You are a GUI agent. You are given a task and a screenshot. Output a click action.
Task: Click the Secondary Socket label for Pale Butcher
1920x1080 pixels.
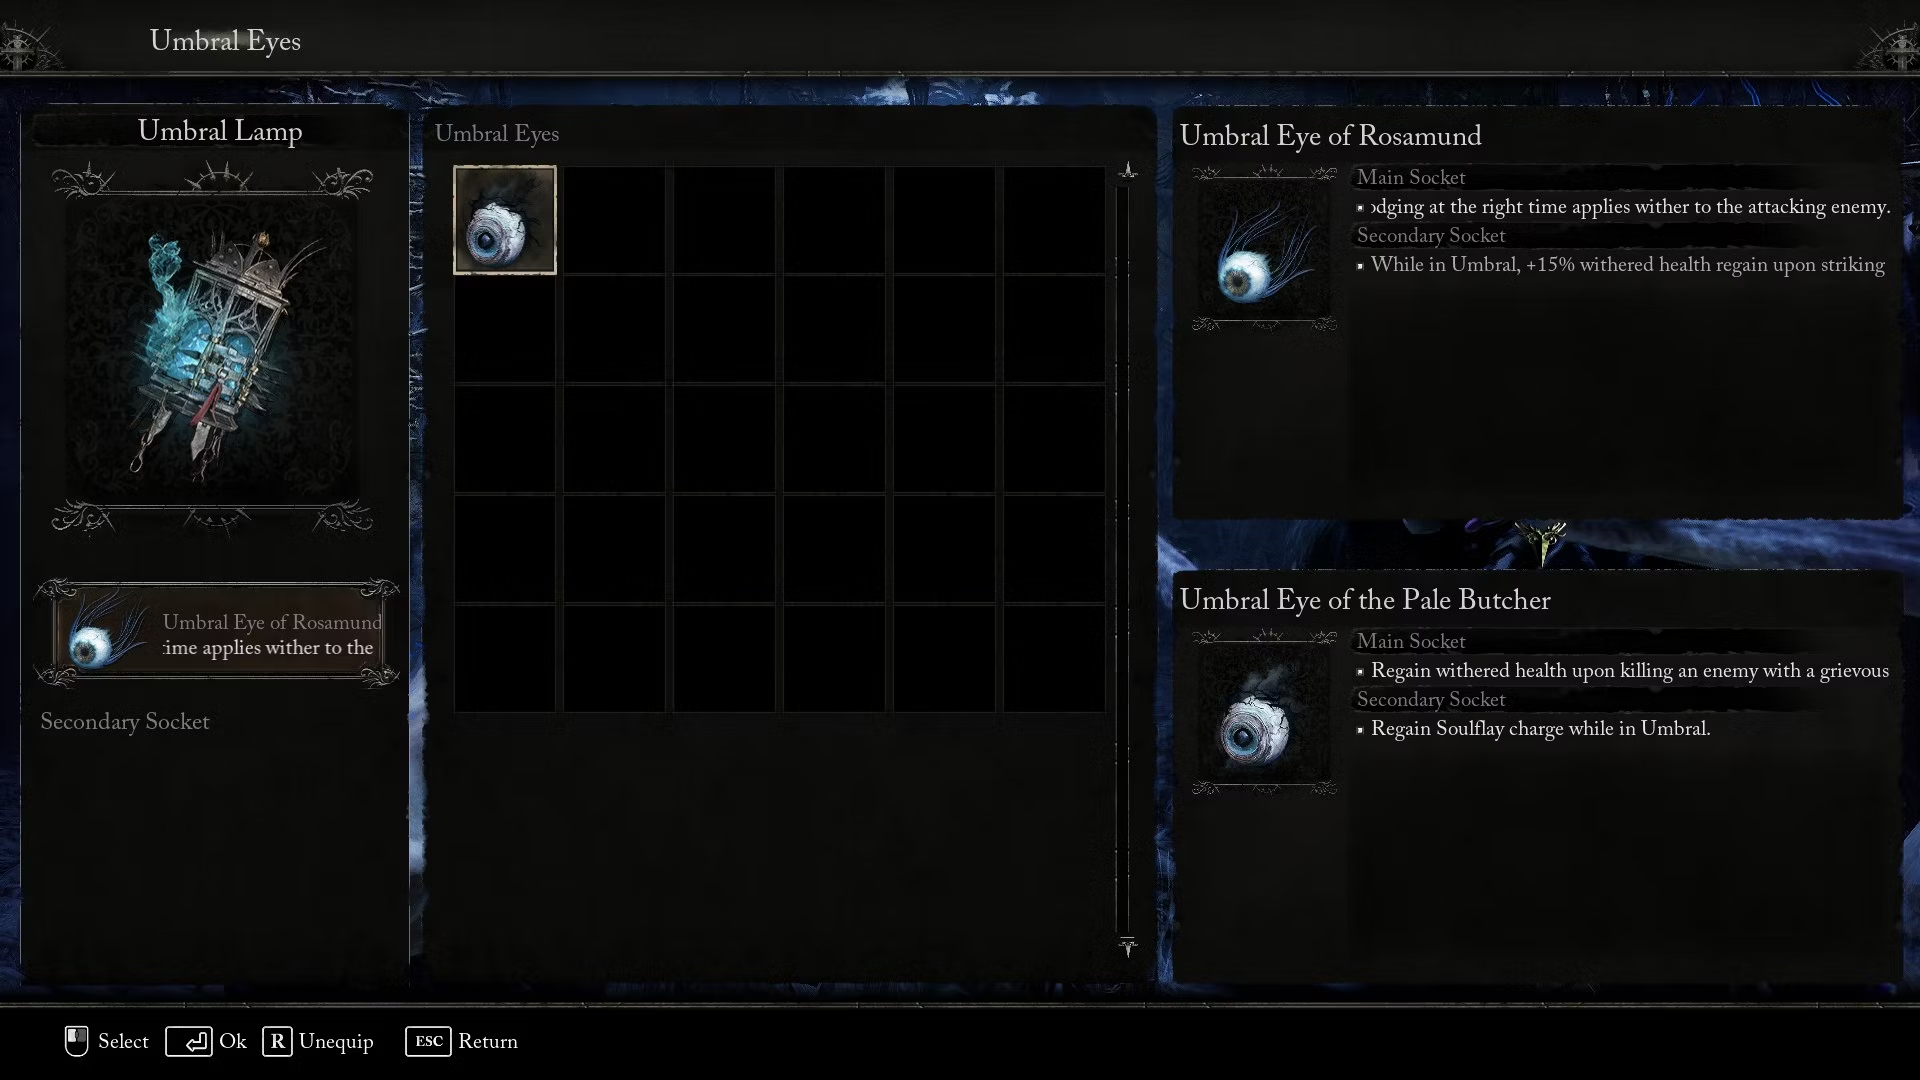pos(1431,699)
